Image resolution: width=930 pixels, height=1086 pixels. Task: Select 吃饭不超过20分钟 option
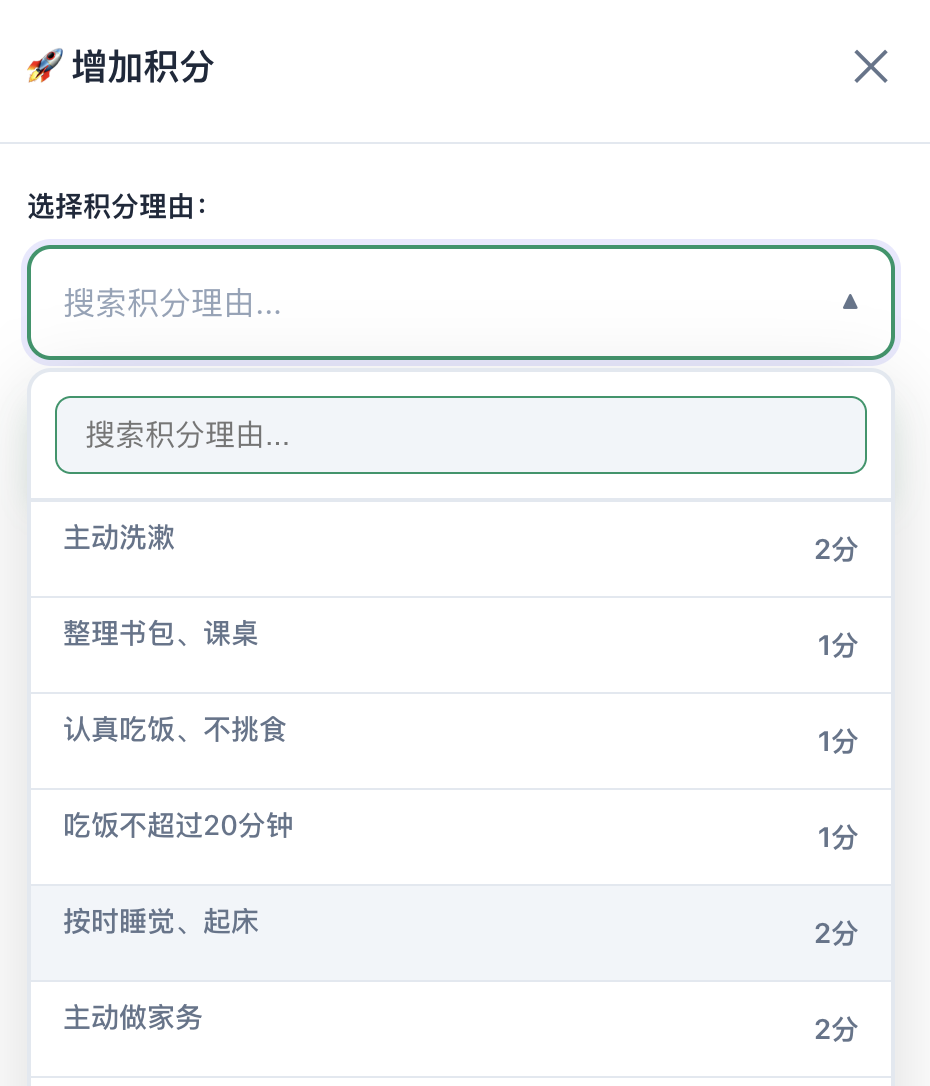click(178, 826)
